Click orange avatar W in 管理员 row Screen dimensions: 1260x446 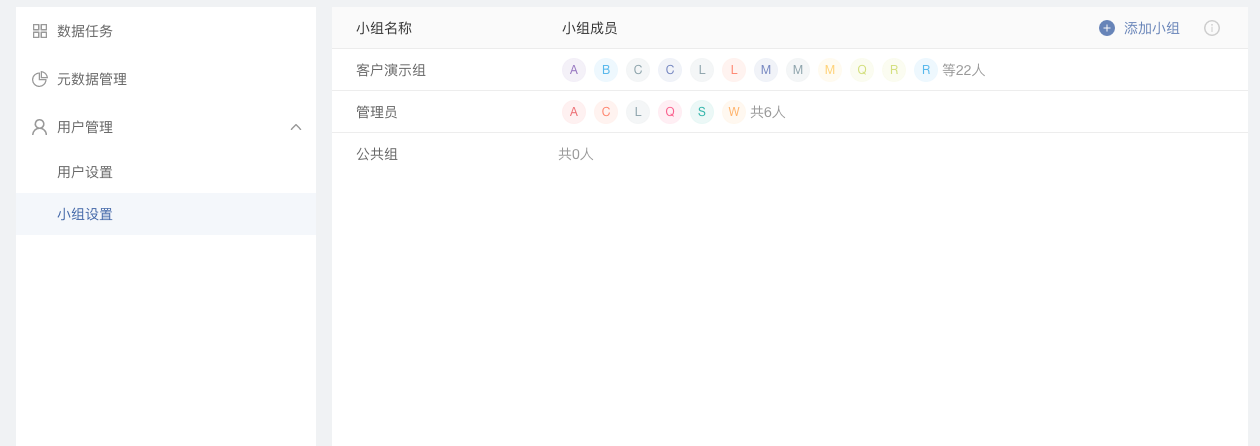(734, 112)
